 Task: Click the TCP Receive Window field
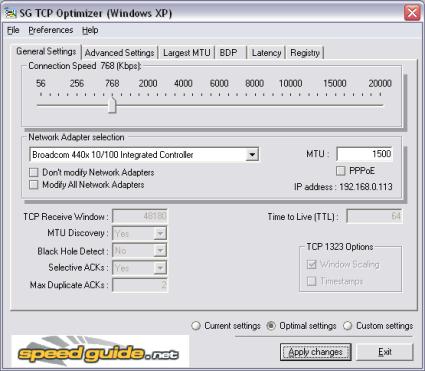point(140,216)
